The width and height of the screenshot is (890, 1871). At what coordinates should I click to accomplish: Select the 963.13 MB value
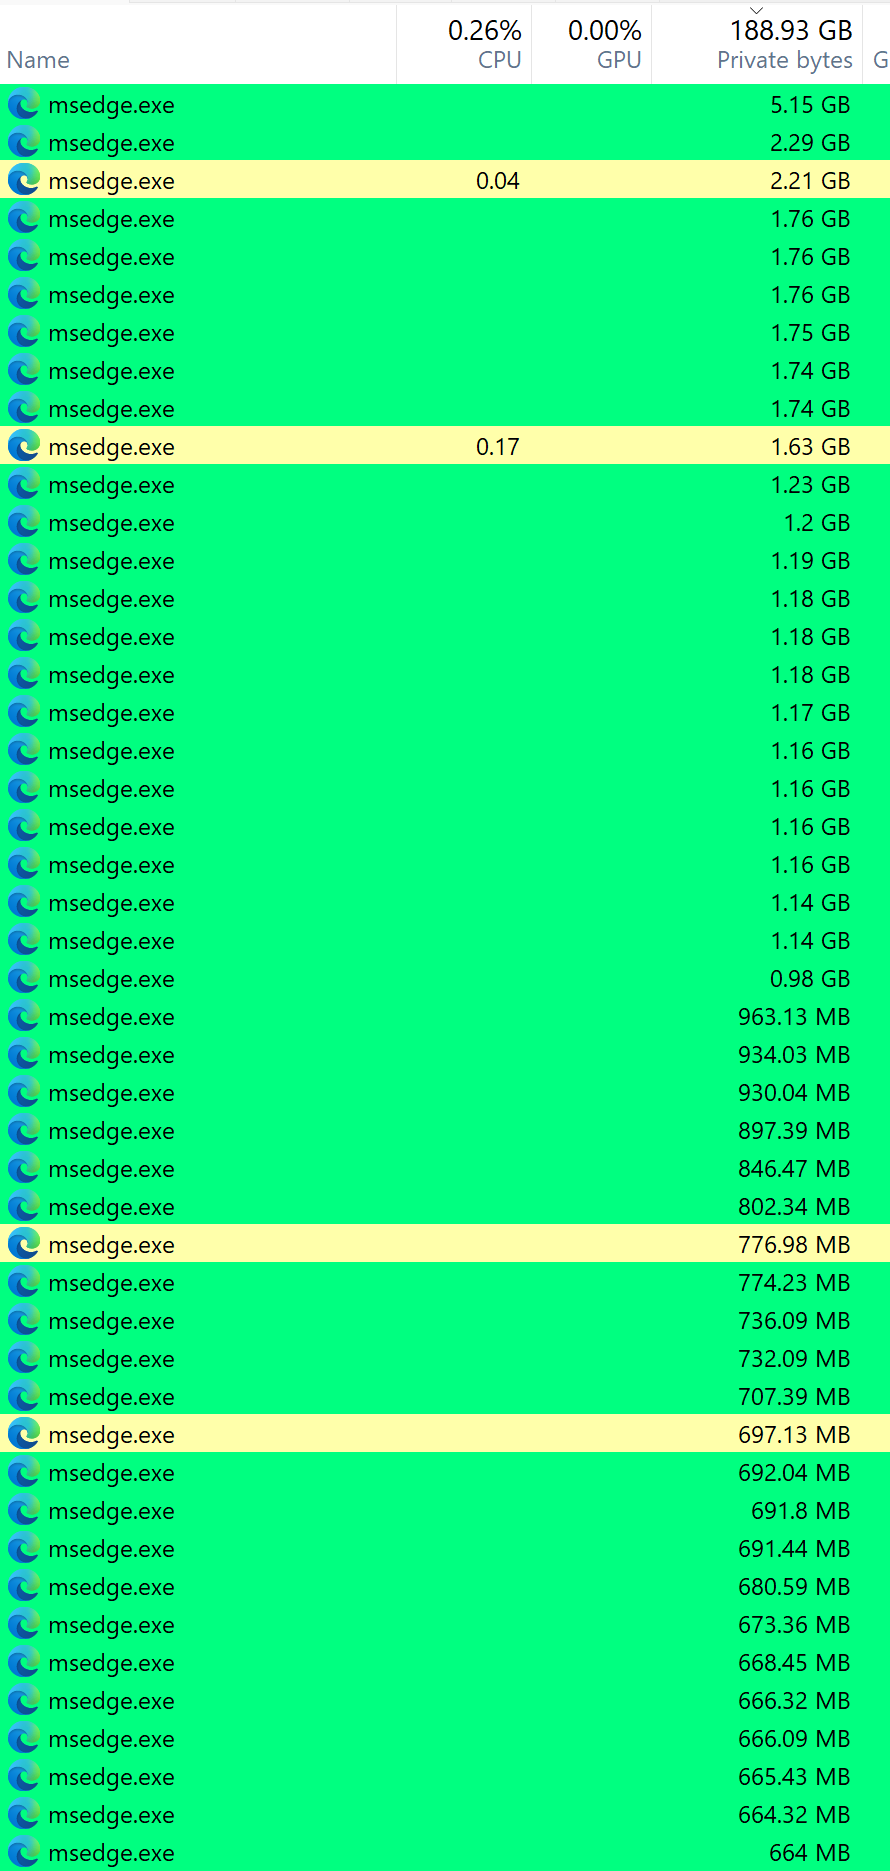pyautogui.click(x=794, y=1017)
